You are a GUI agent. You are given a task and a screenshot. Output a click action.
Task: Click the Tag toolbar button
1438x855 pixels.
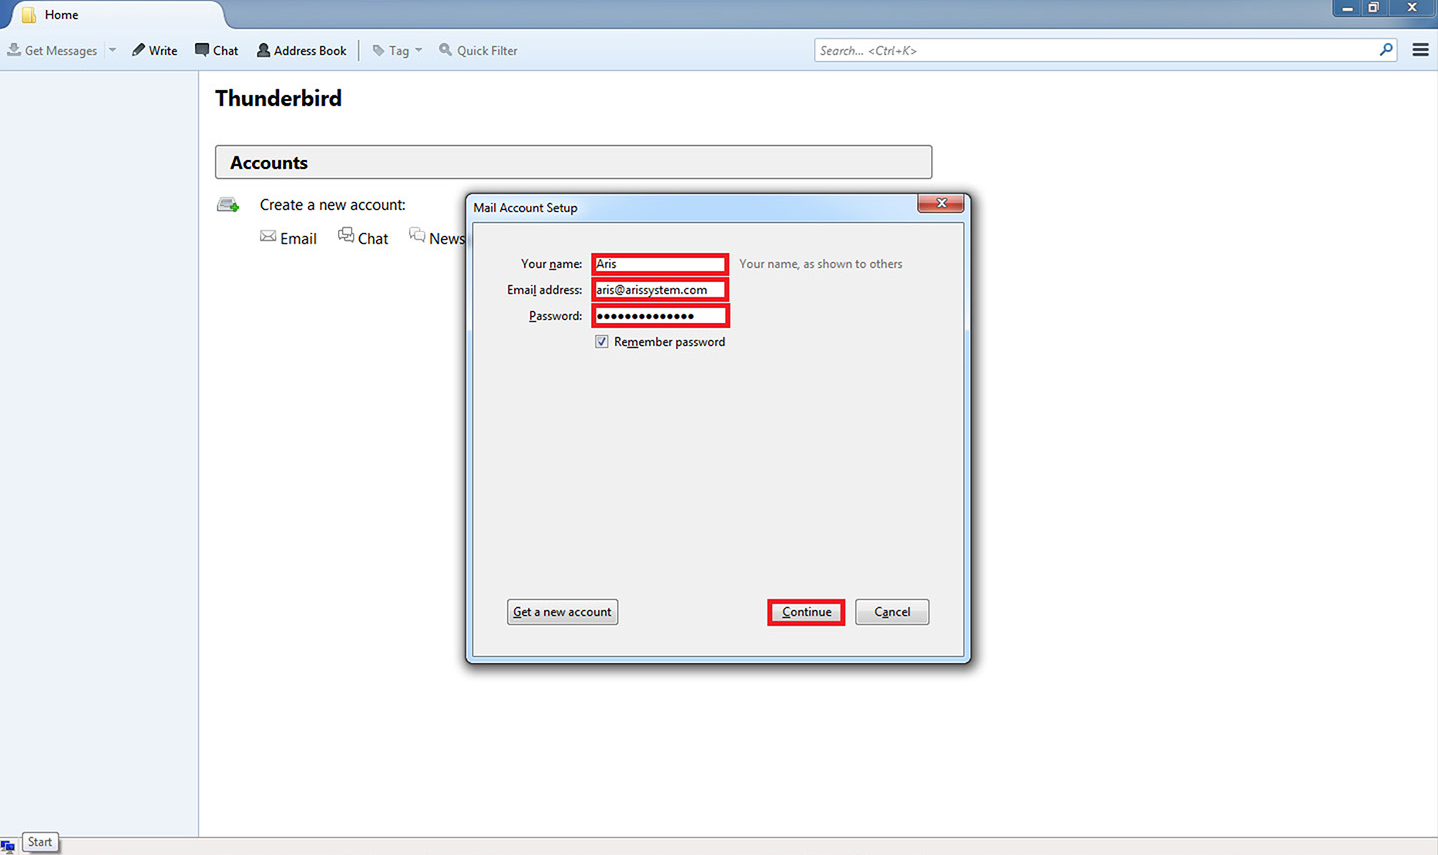click(x=391, y=50)
